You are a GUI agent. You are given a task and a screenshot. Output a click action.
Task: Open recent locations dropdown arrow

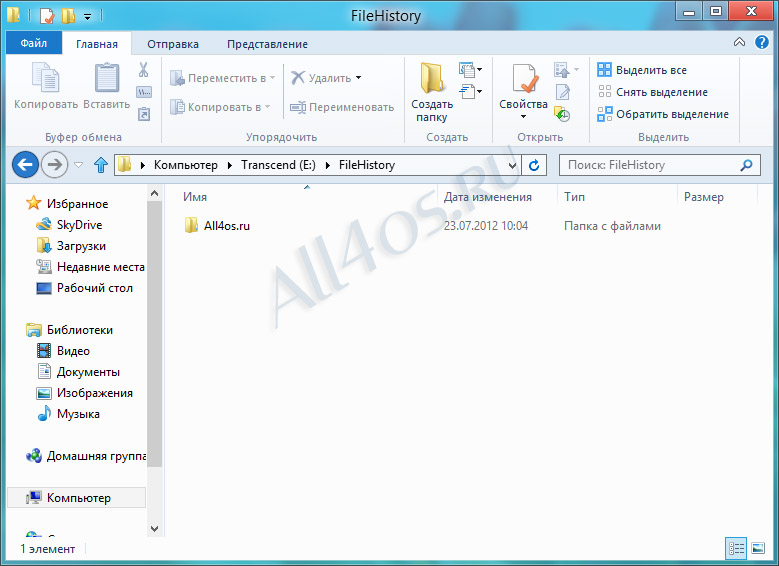(x=78, y=165)
